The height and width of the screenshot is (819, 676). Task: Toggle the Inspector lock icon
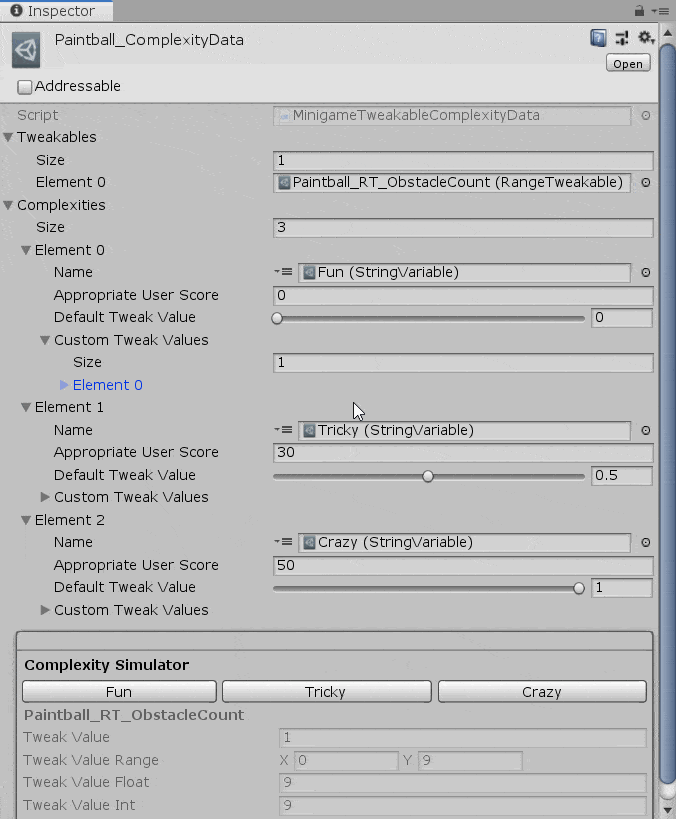(x=640, y=10)
